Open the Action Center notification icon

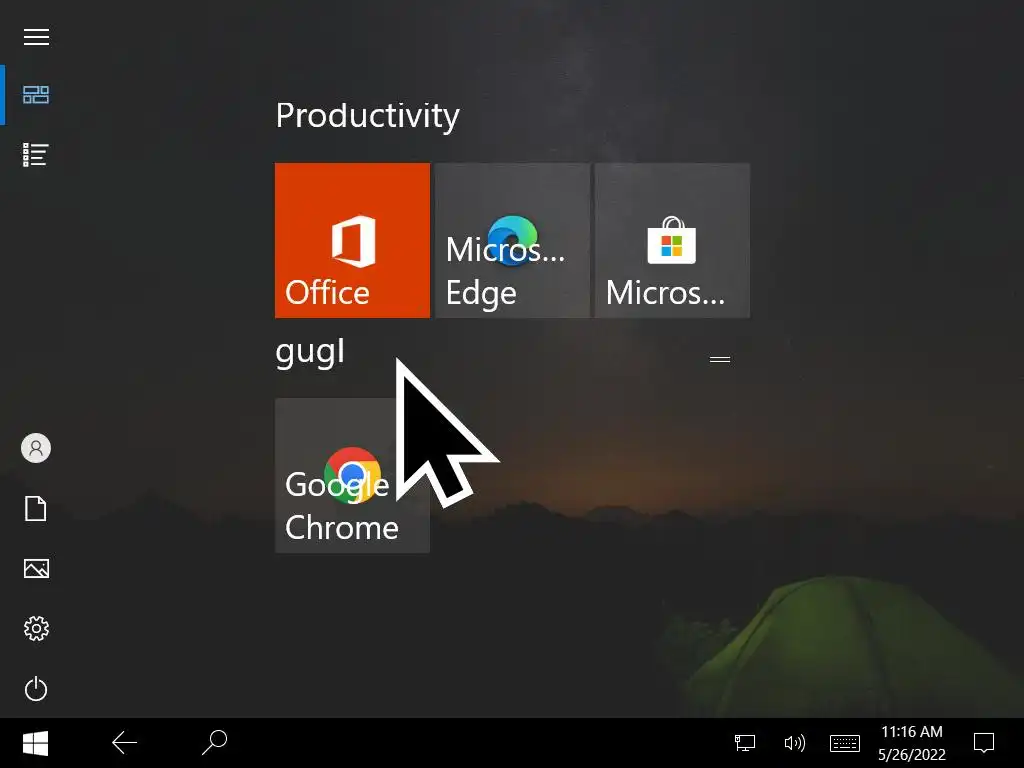(984, 743)
